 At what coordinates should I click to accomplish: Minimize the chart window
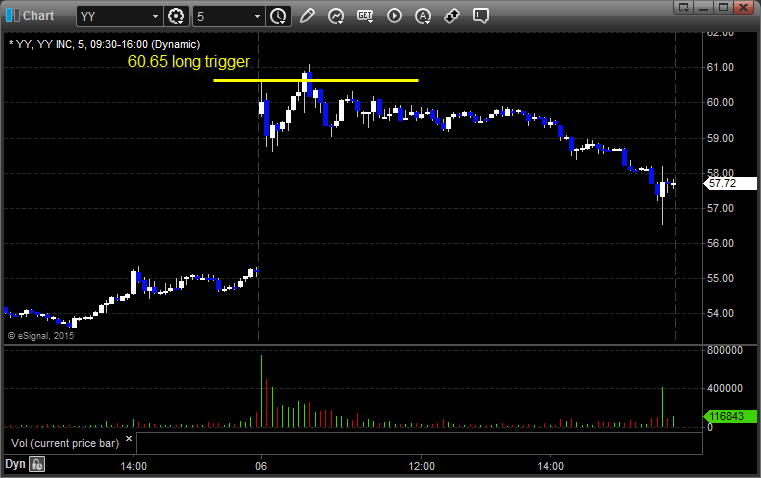click(x=704, y=7)
